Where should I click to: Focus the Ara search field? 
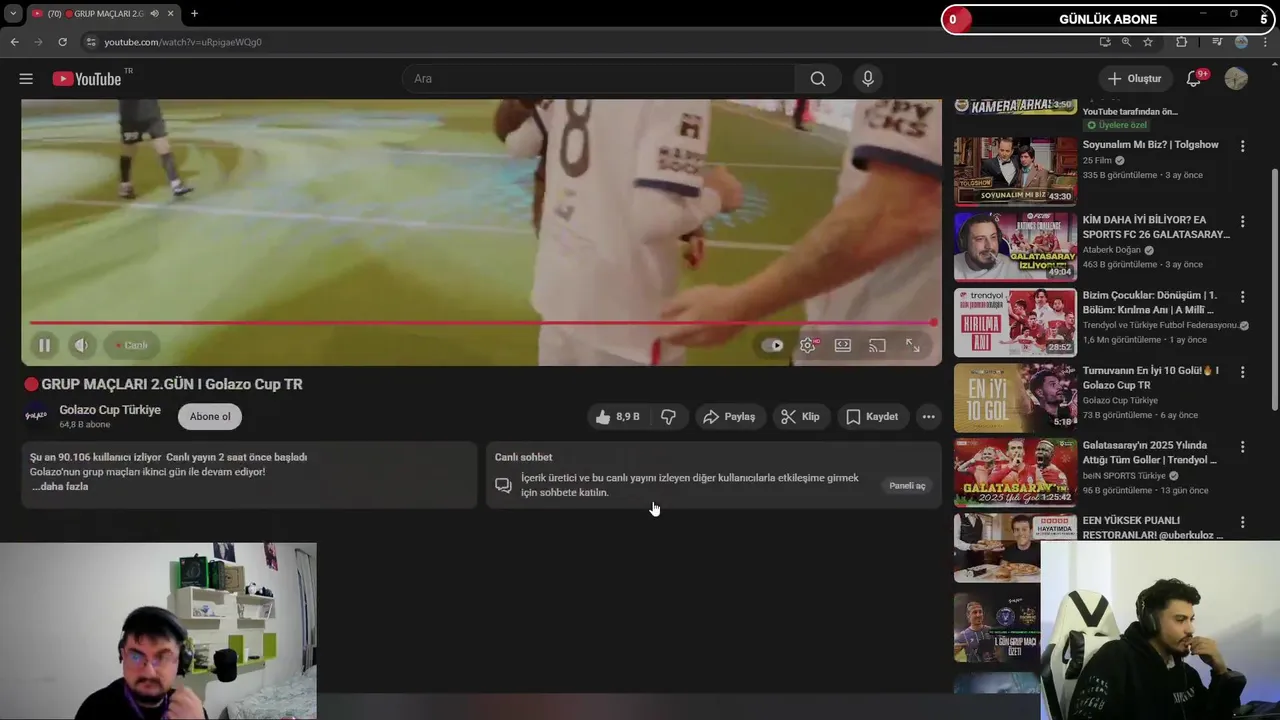coord(598,79)
